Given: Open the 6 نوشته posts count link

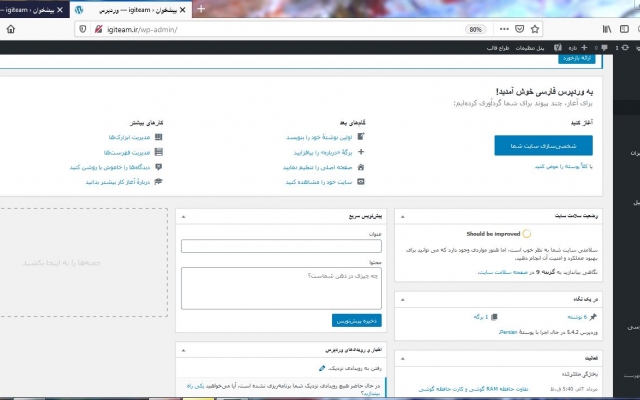Looking at the screenshot, I should coord(577,317).
